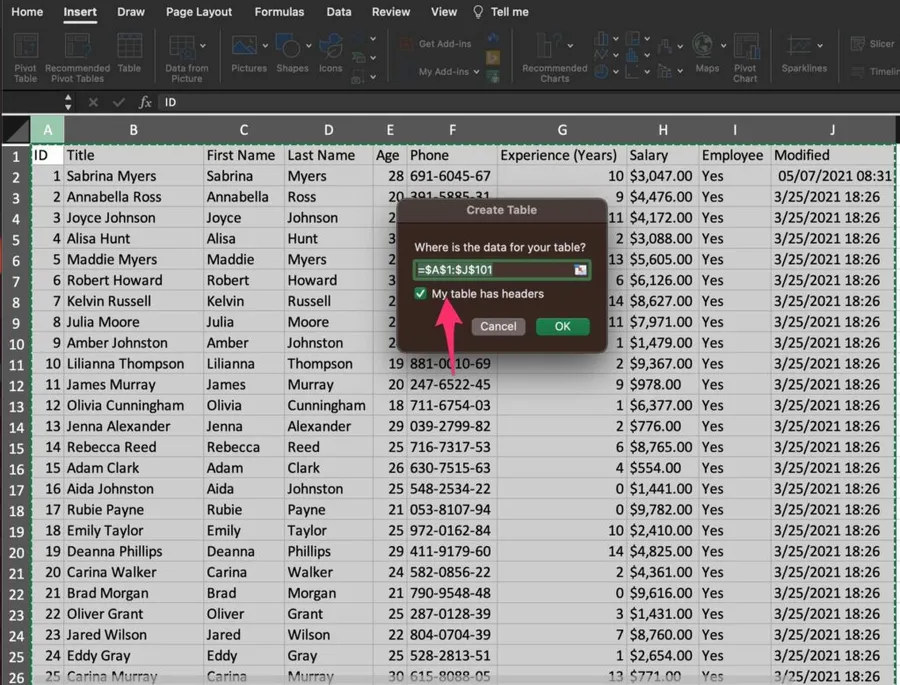This screenshot has height=685, width=900.
Task: Open the Shapes dropdown arrow
Action: (308, 46)
